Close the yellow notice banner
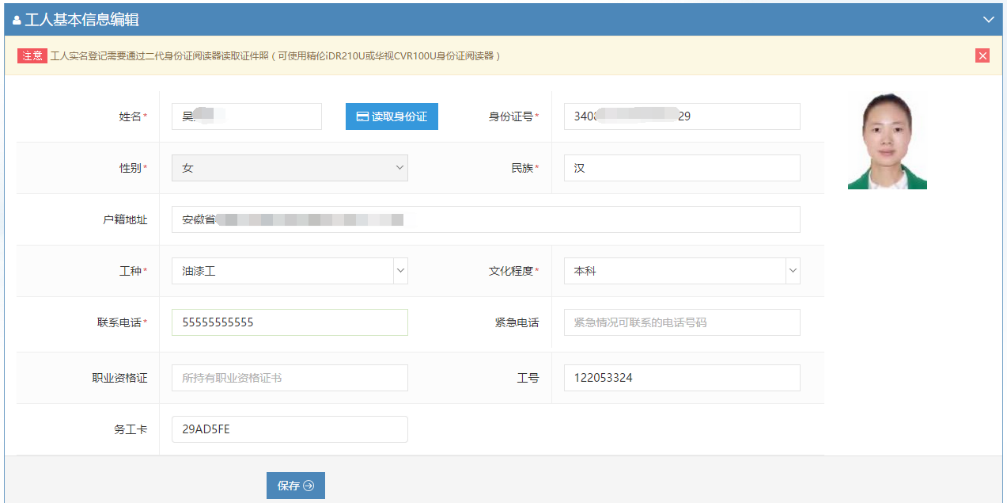The width and height of the screenshot is (1007, 503). point(982,56)
